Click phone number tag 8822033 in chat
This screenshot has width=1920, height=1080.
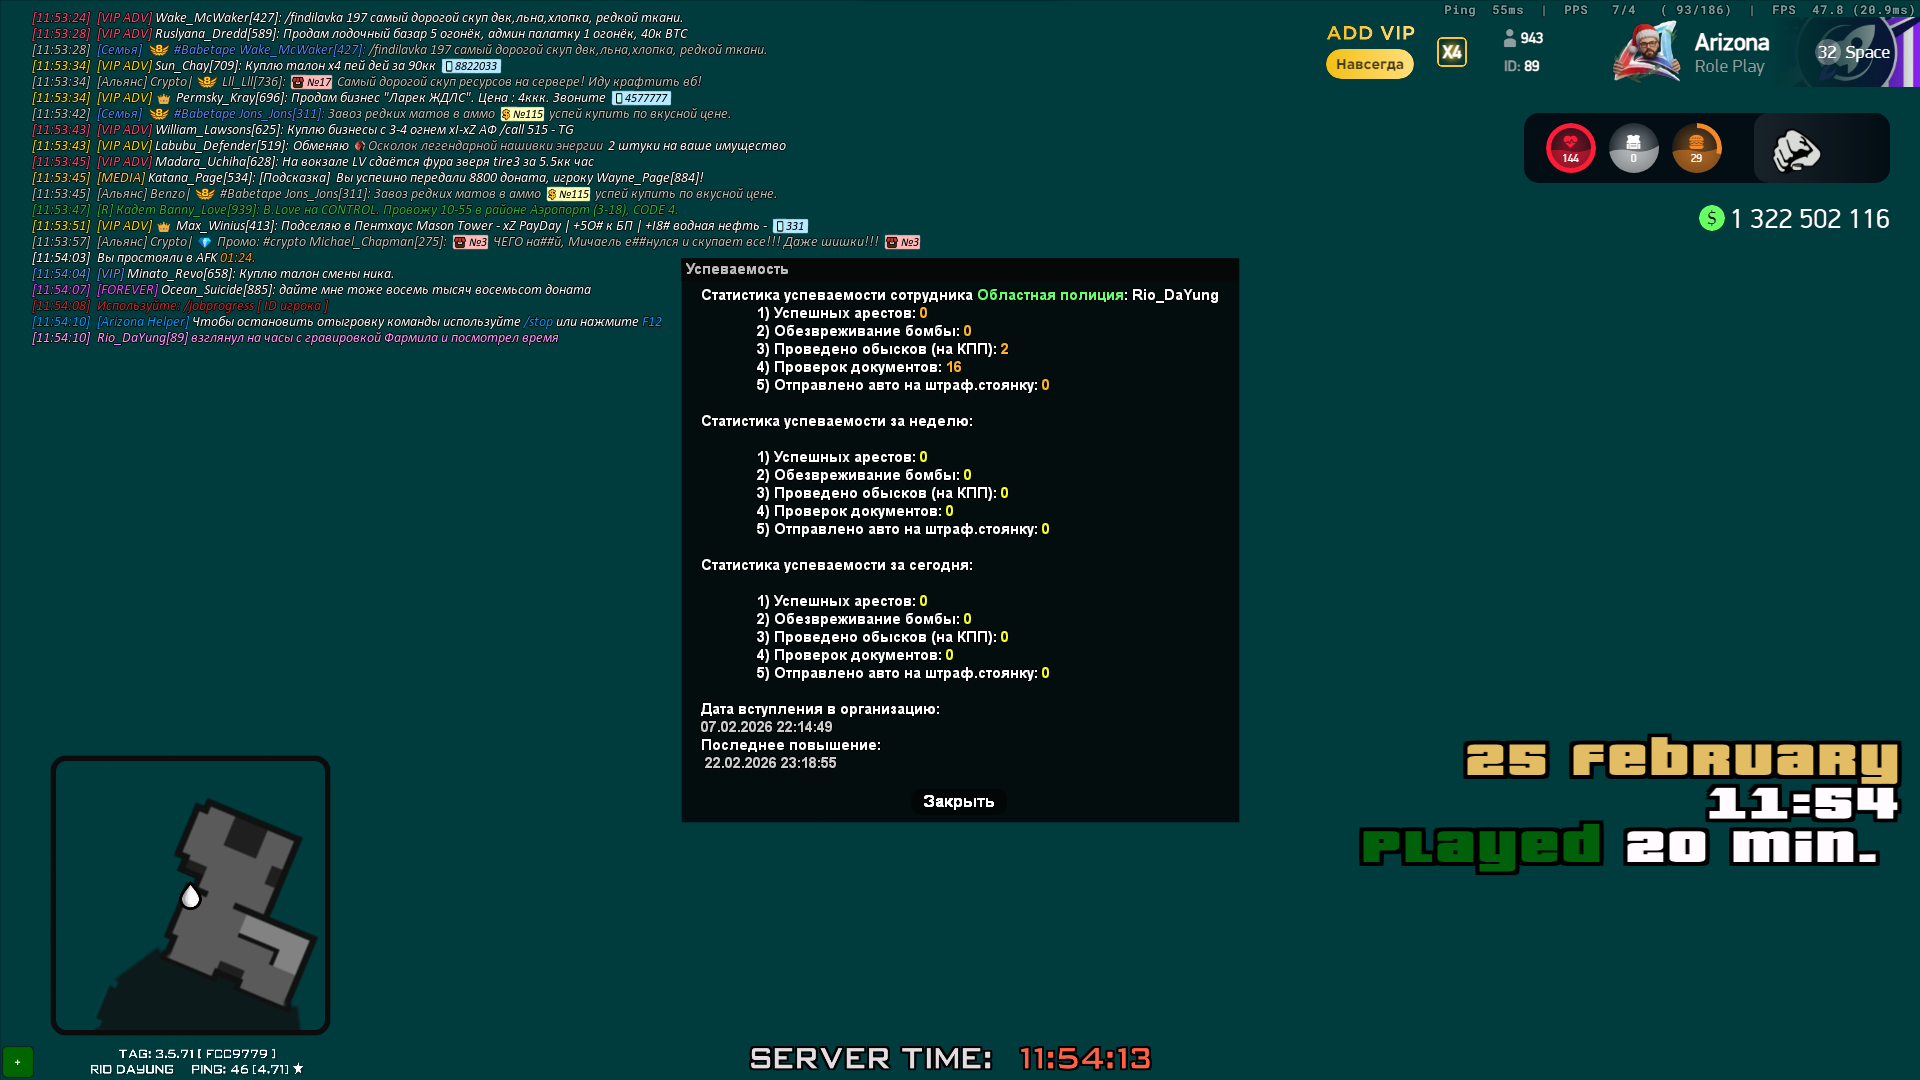pos(471,66)
